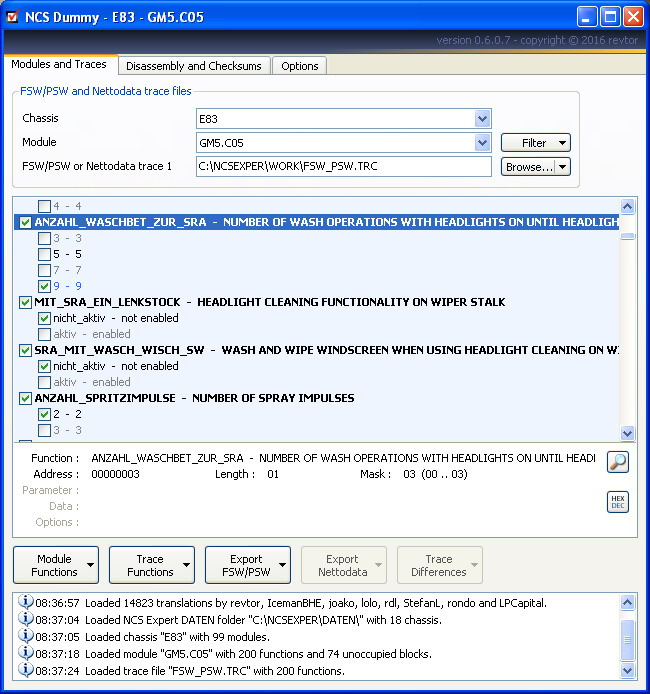
Task: Check the '7 - 7' parameter checkbox
Action: [44, 270]
